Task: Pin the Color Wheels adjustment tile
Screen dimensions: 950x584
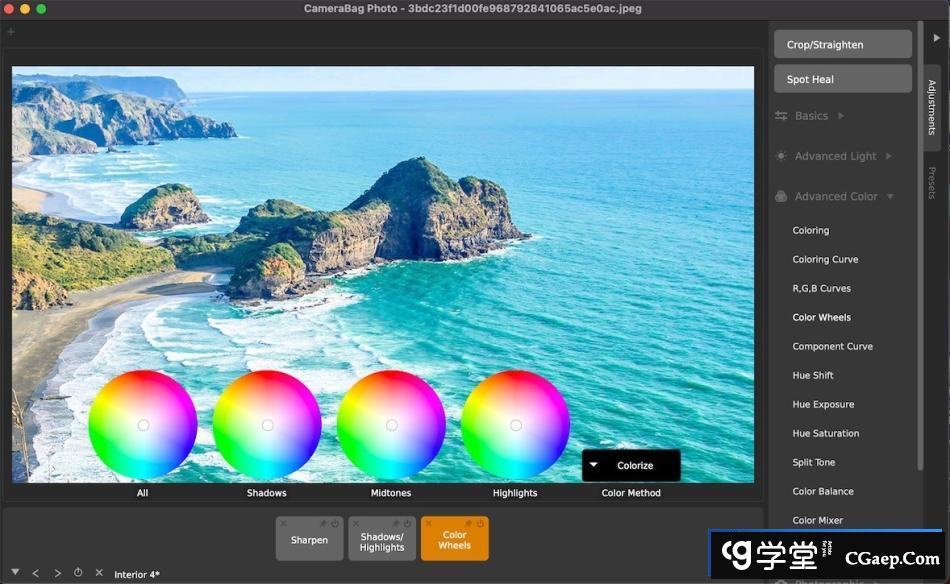Action: [468, 523]
